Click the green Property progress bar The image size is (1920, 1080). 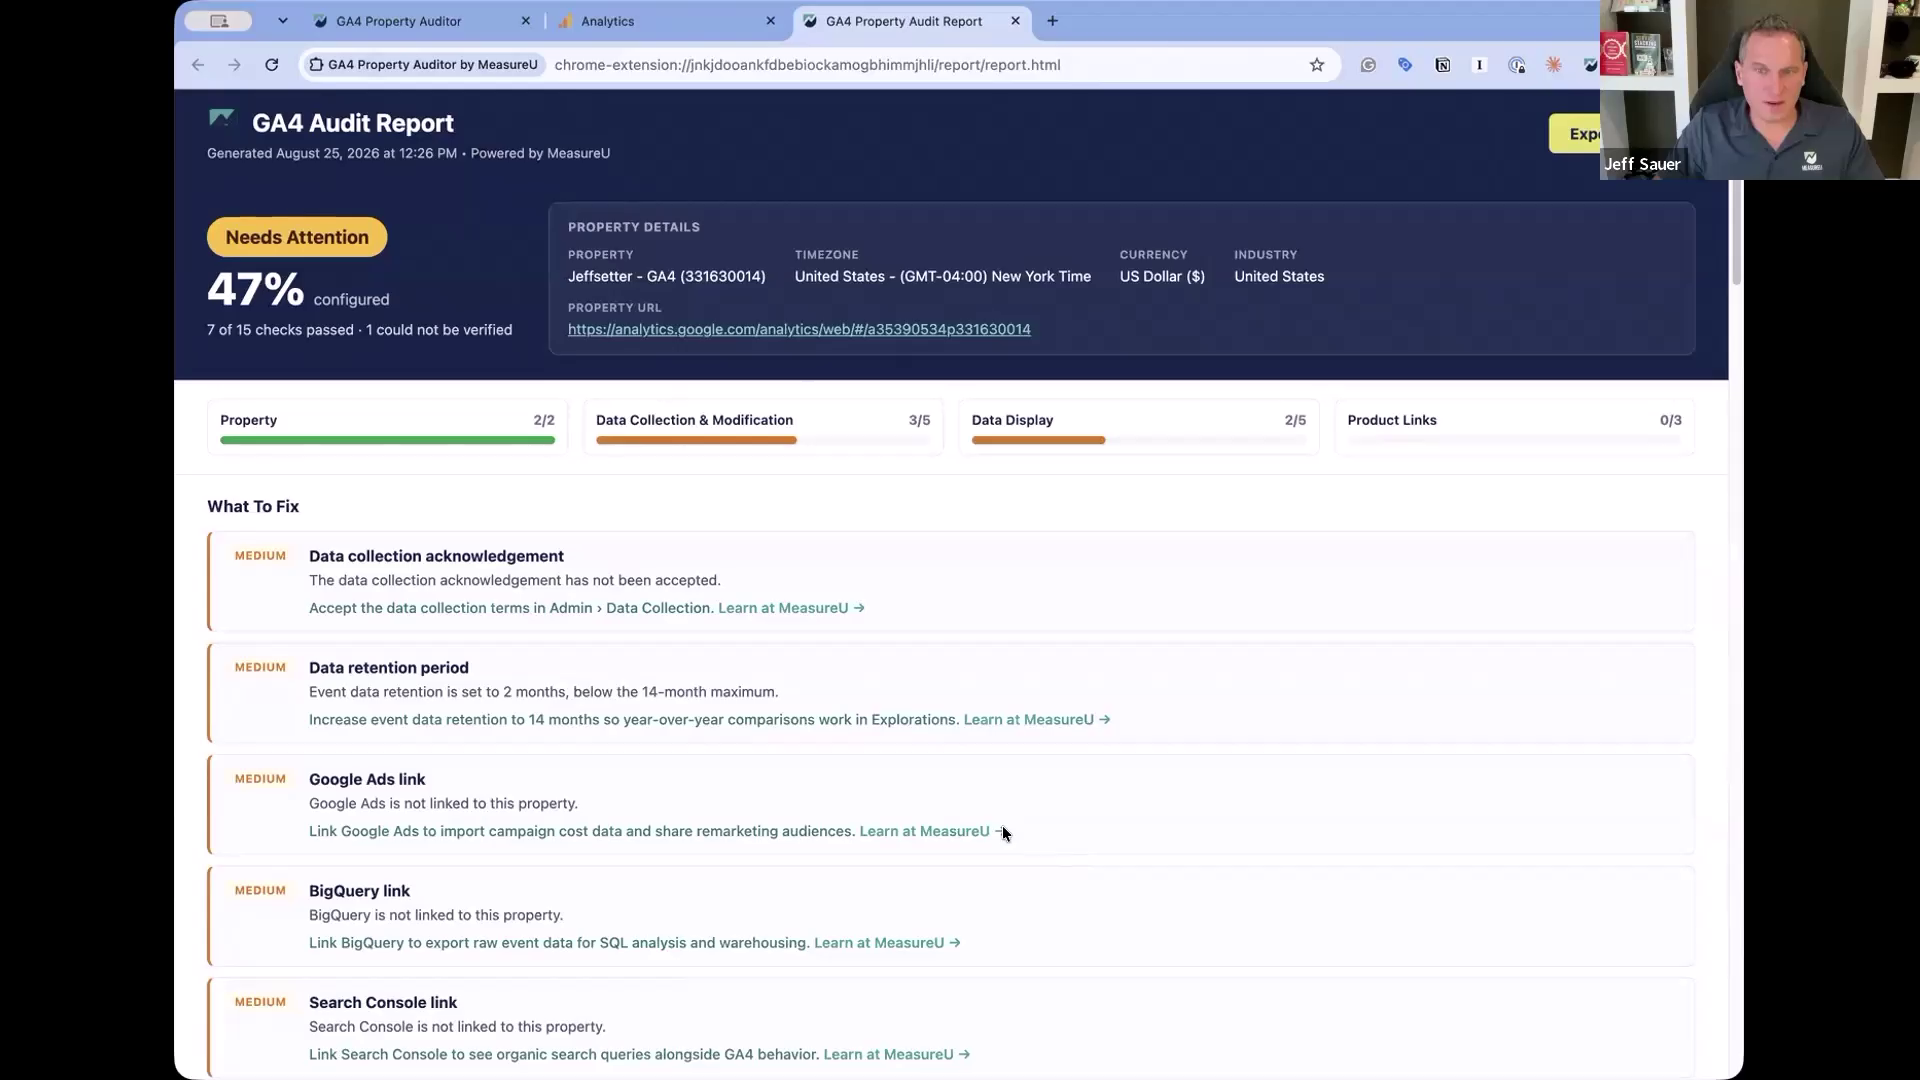click(x=387, y=440)
